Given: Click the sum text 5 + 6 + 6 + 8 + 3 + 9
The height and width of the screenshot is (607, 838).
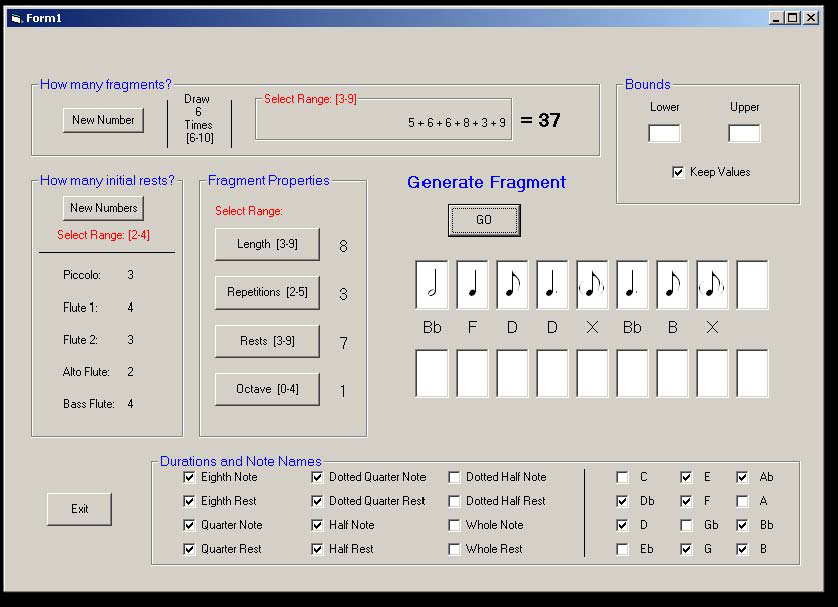Looking at the screenshot, I should pyautogui.click(x=456, y=123).
